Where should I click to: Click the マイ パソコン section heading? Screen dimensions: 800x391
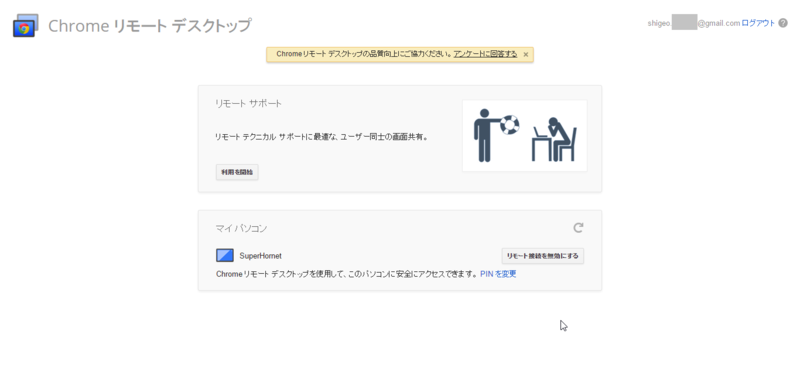(241, 228)
